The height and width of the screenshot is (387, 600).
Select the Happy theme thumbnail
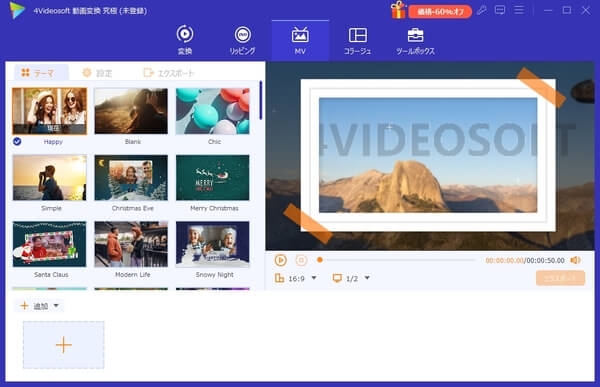point(49,111)
